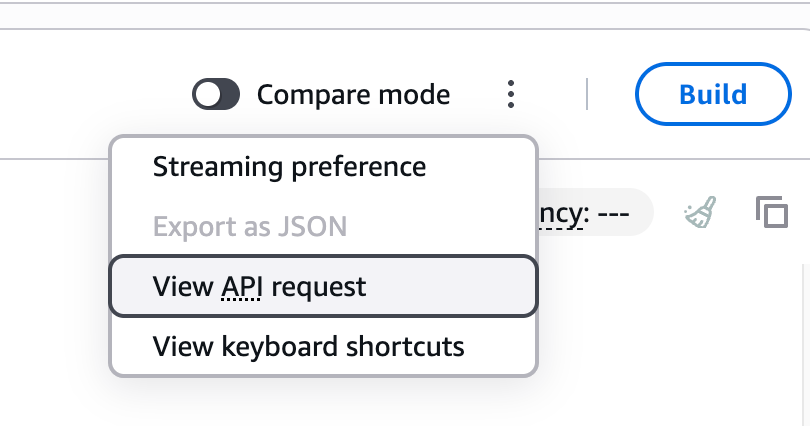Click the round knob of Compare toggle
The width and height of the screenshot is (810, 426).
point(206,95)
